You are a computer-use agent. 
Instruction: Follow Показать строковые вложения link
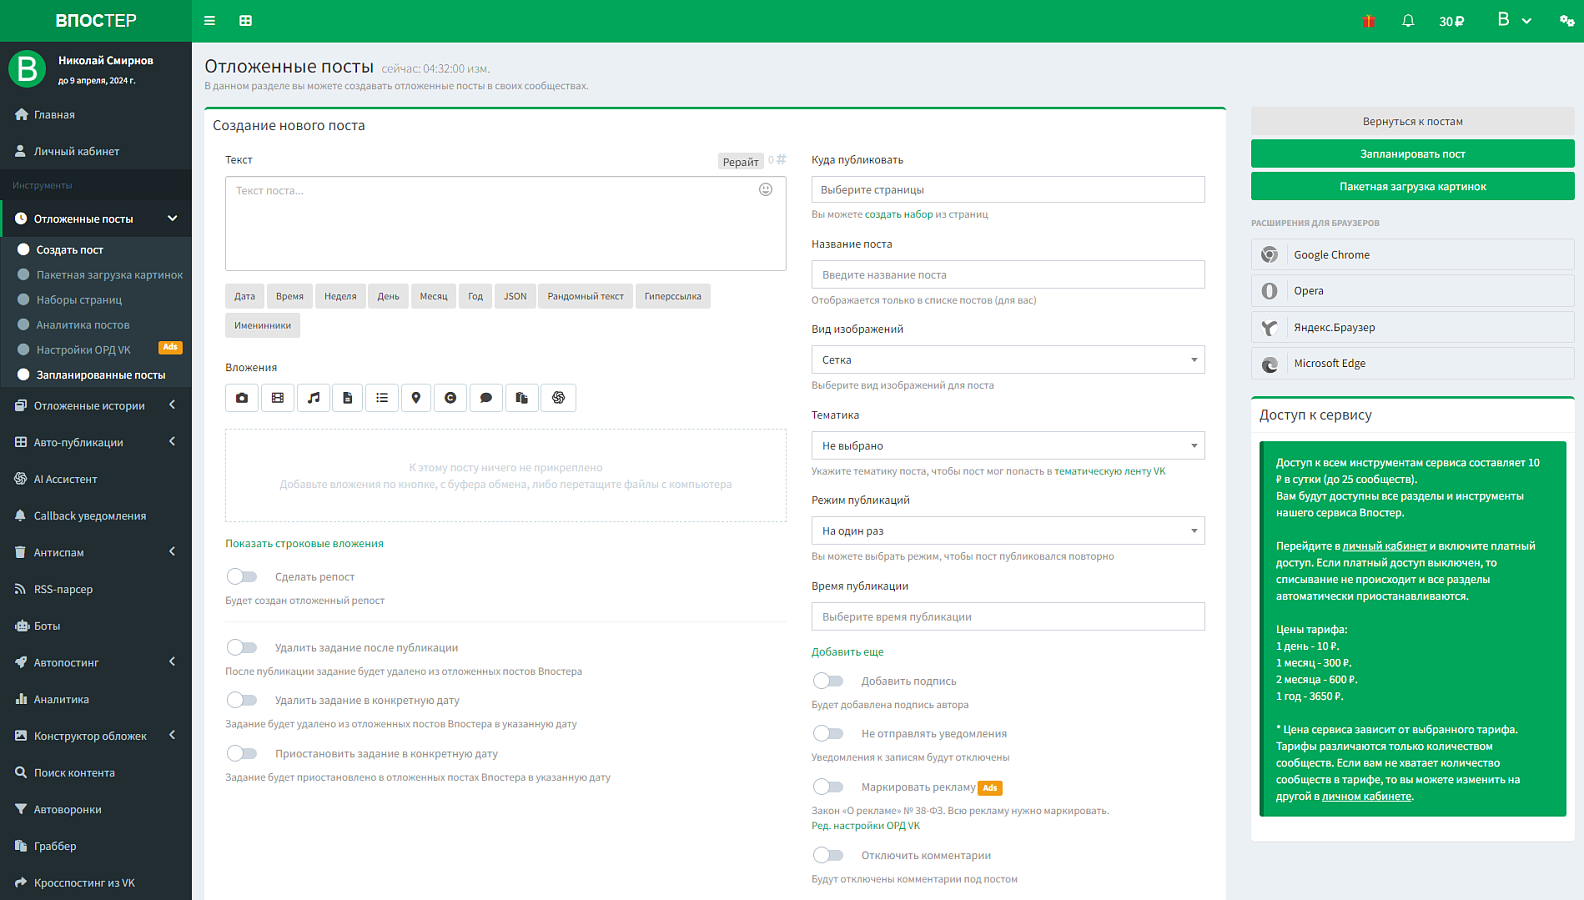[304, 544]
